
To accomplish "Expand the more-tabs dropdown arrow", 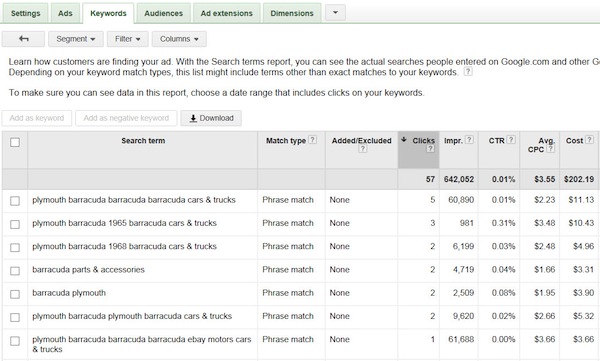I will [x=335, y=13].
